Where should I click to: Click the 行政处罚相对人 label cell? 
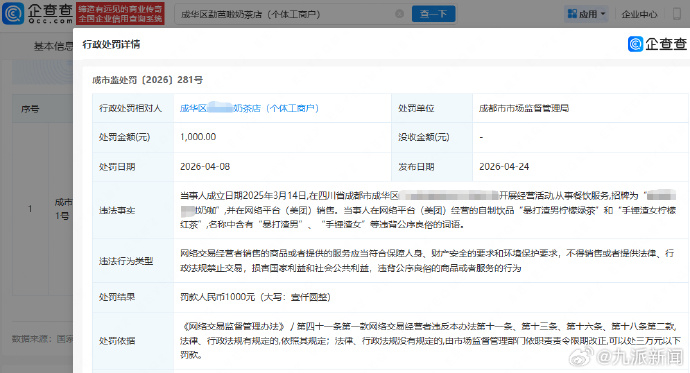coord(133,108)
